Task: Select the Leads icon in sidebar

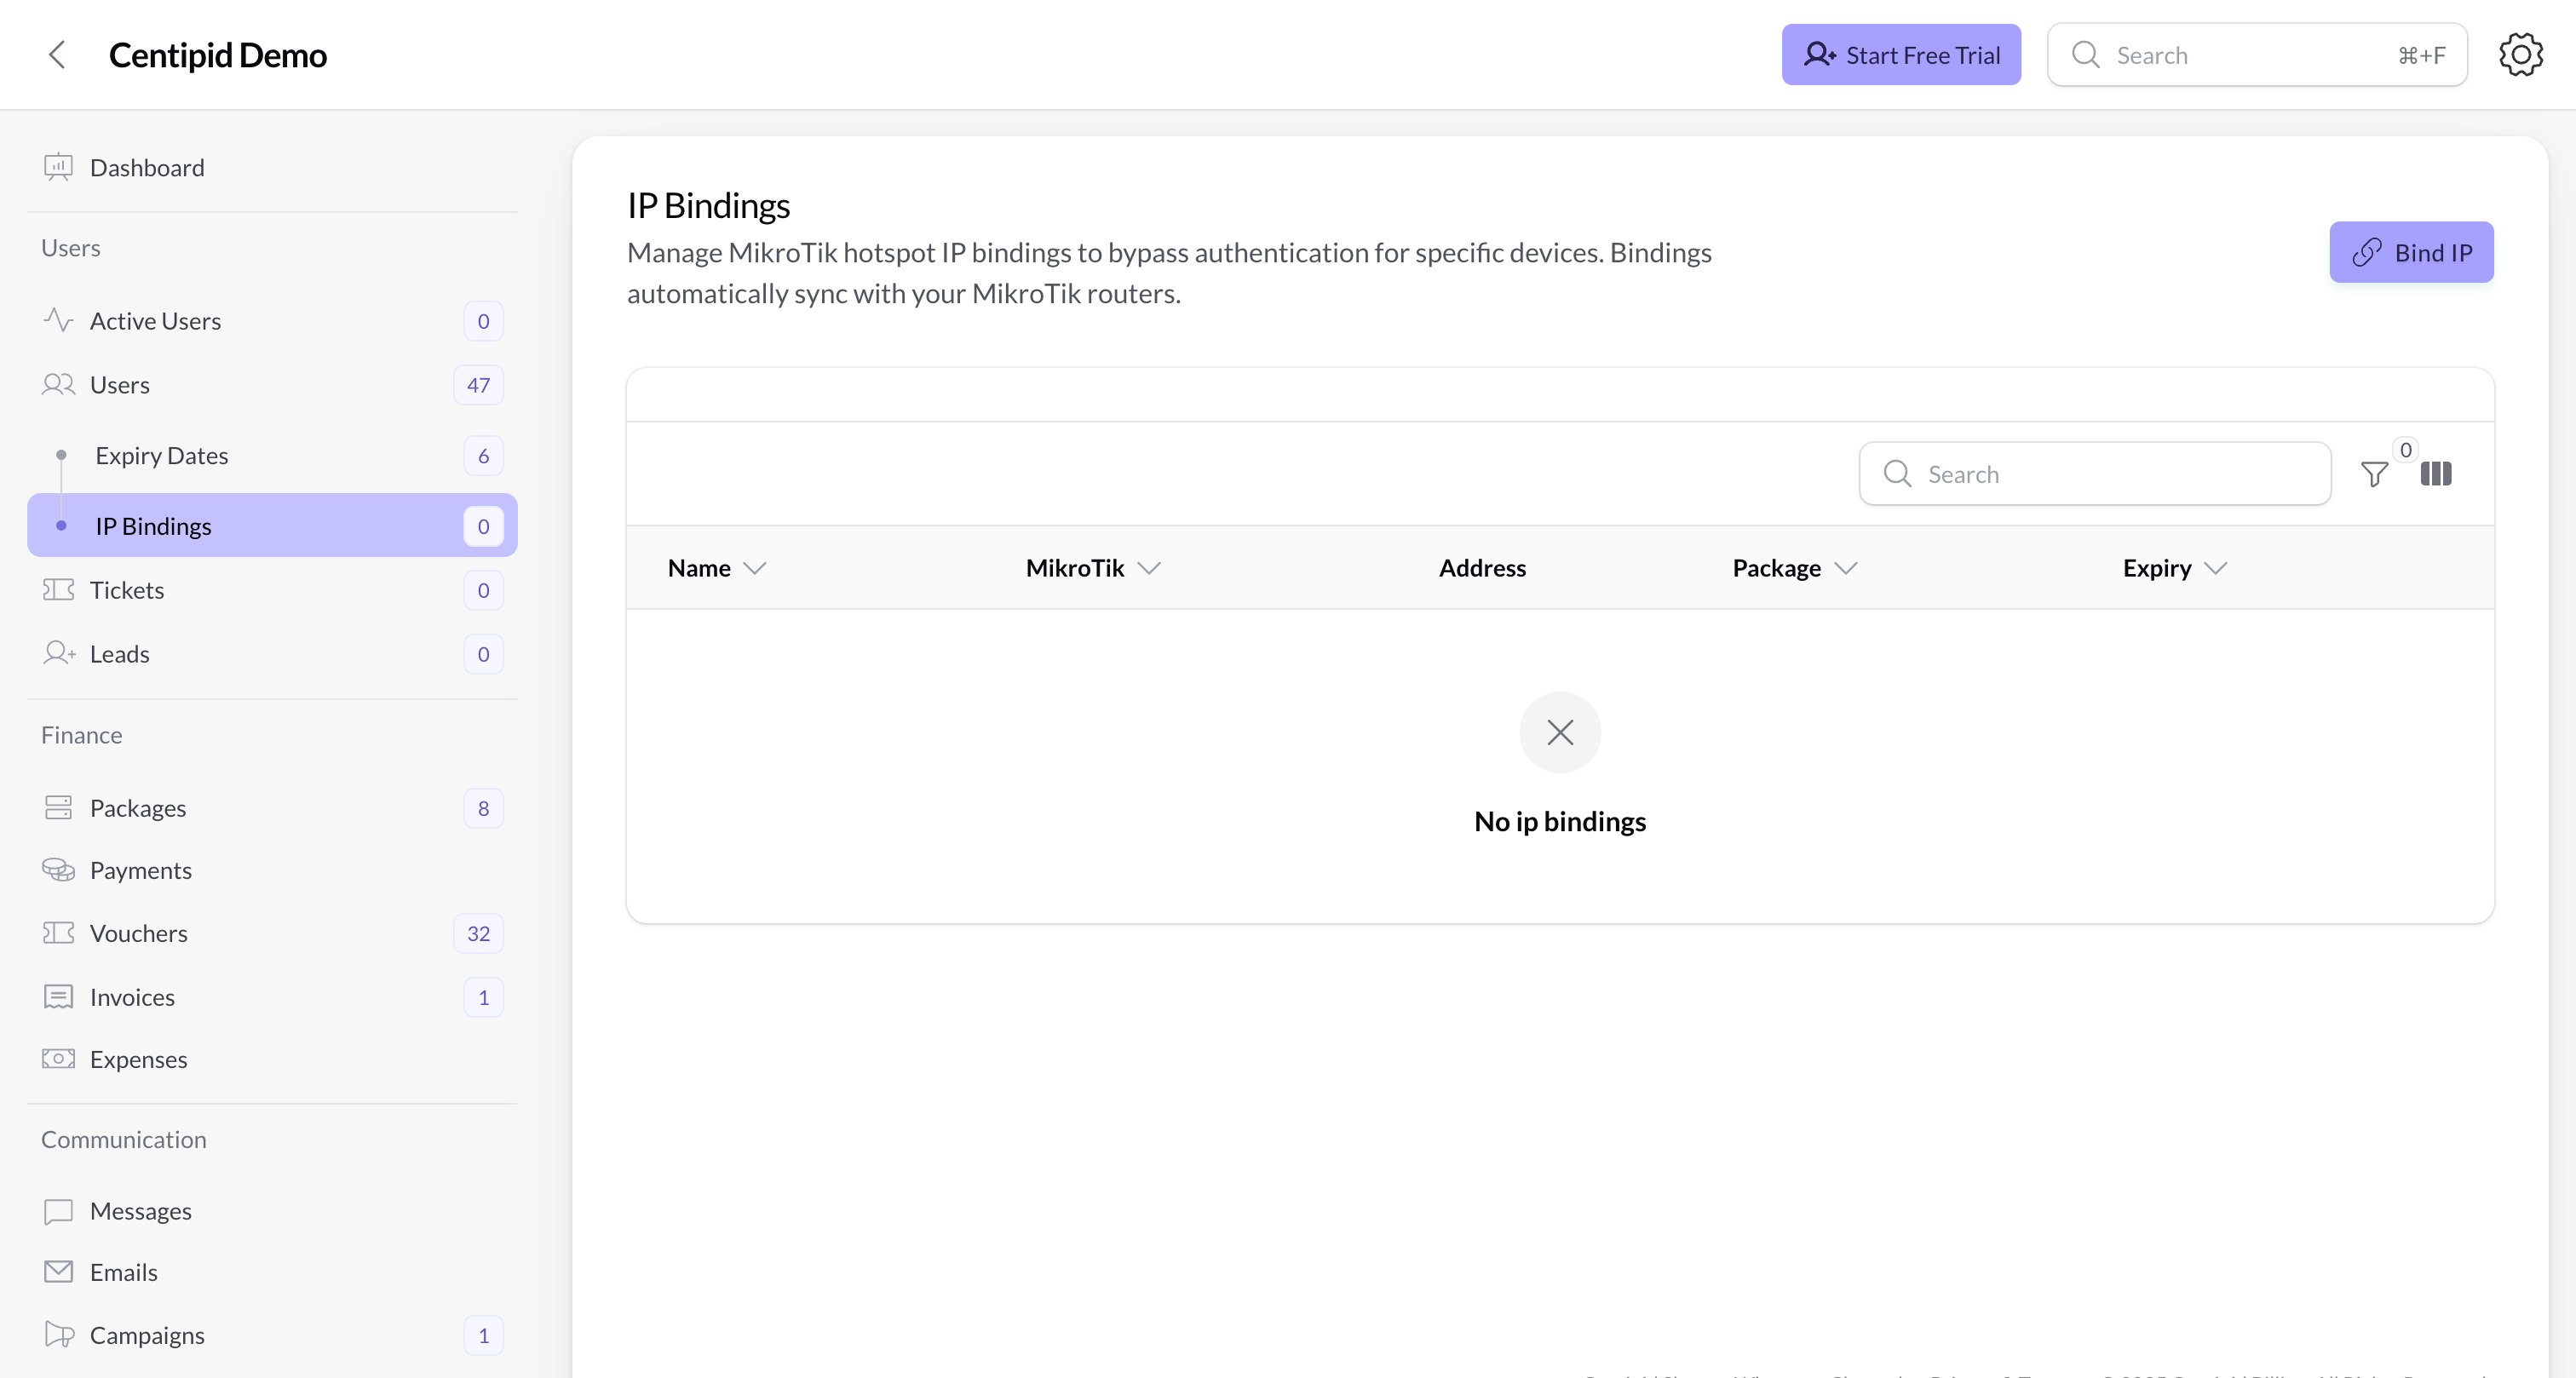Action: [57, 653]
